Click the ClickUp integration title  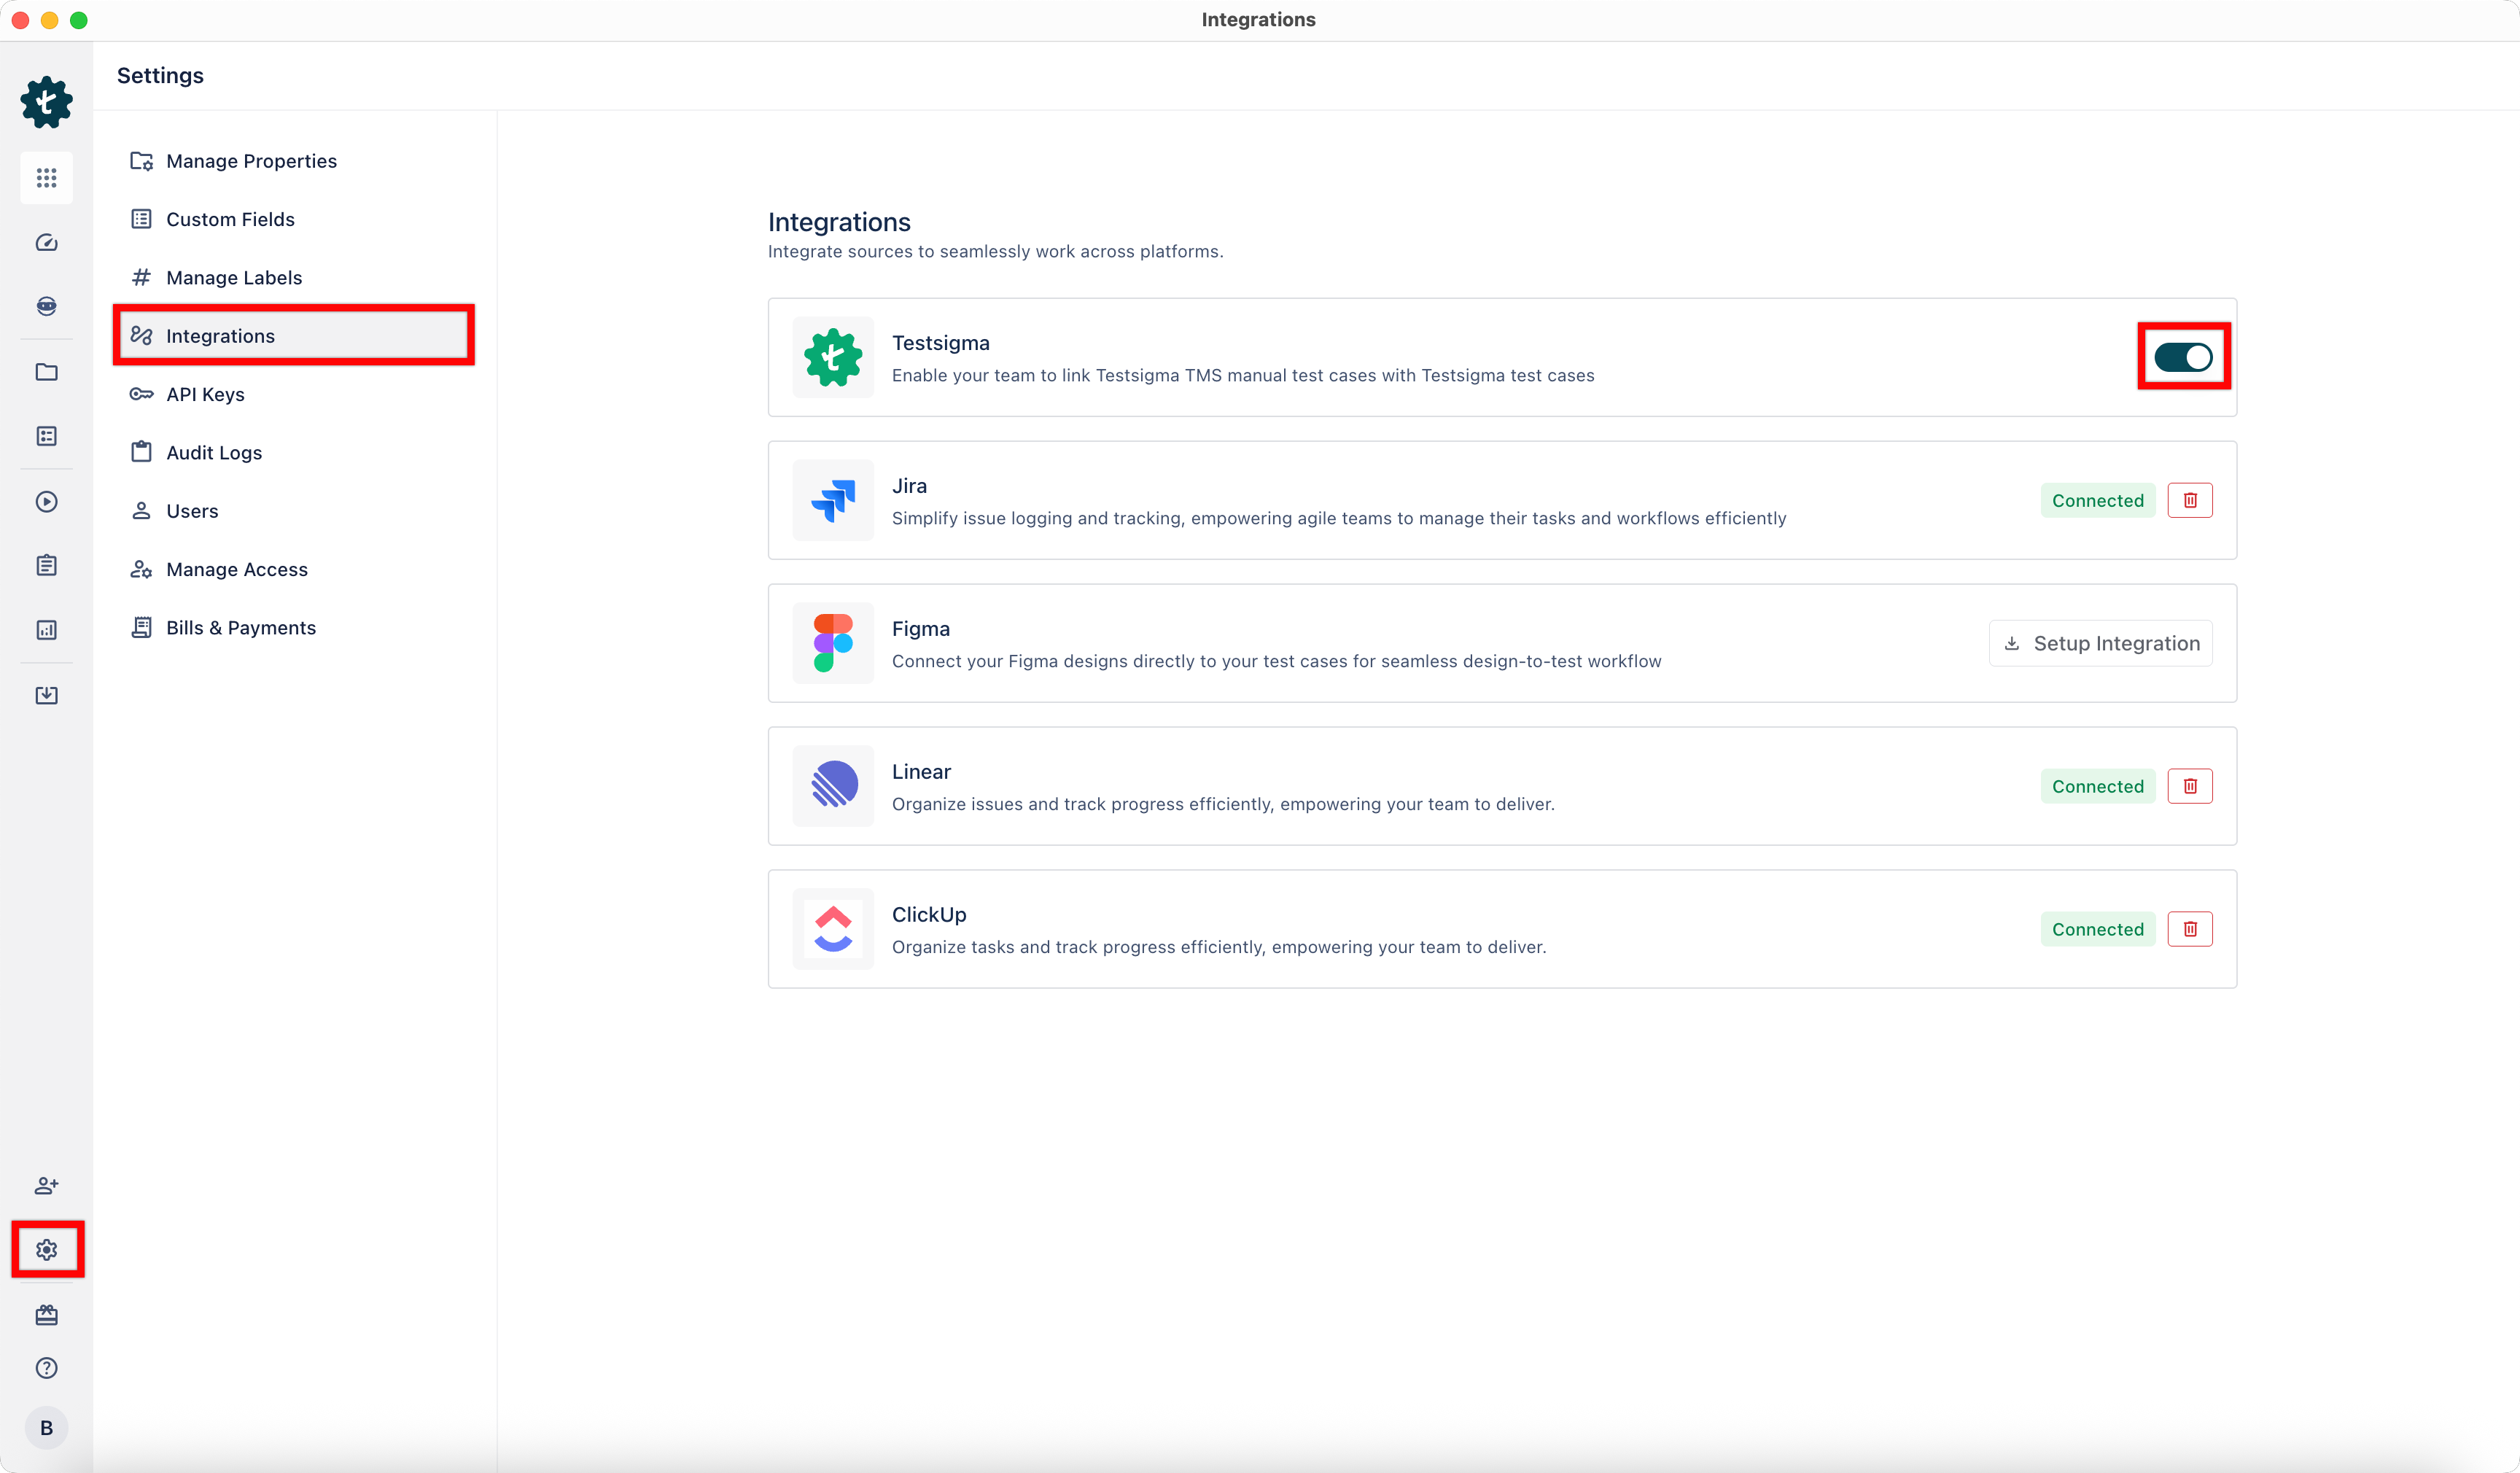[929, 915]
